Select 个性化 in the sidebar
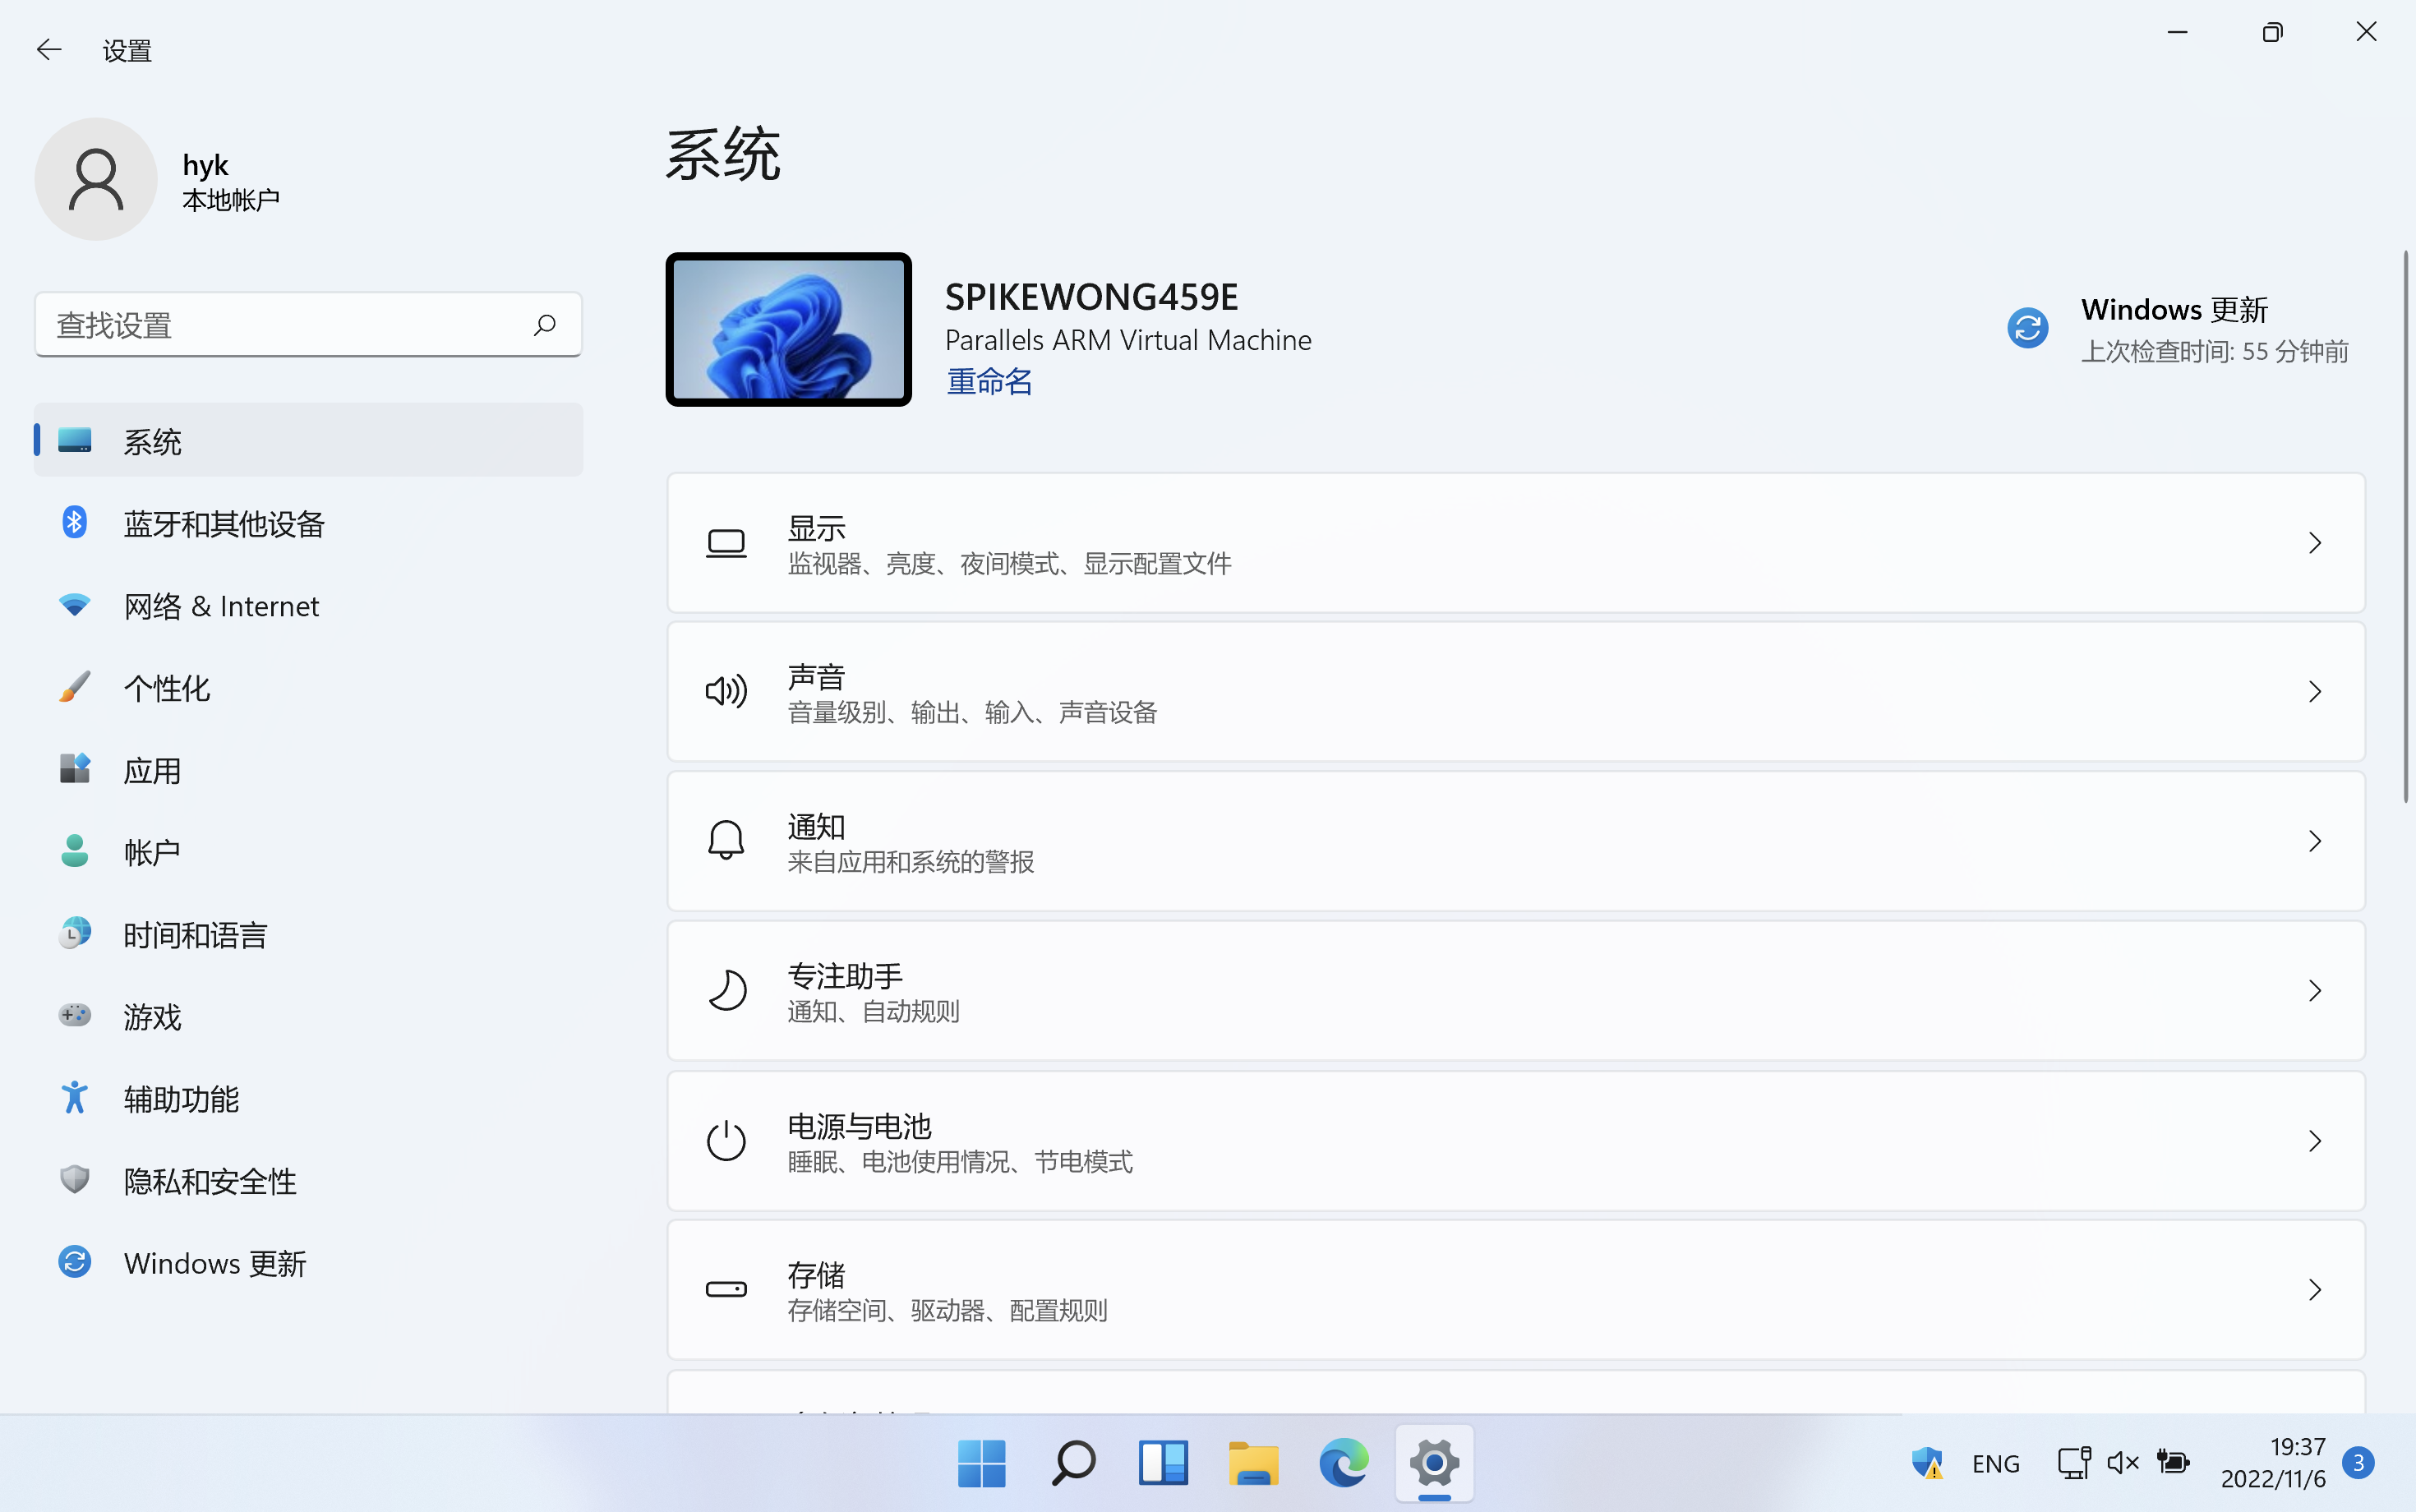 click(308, 687)
